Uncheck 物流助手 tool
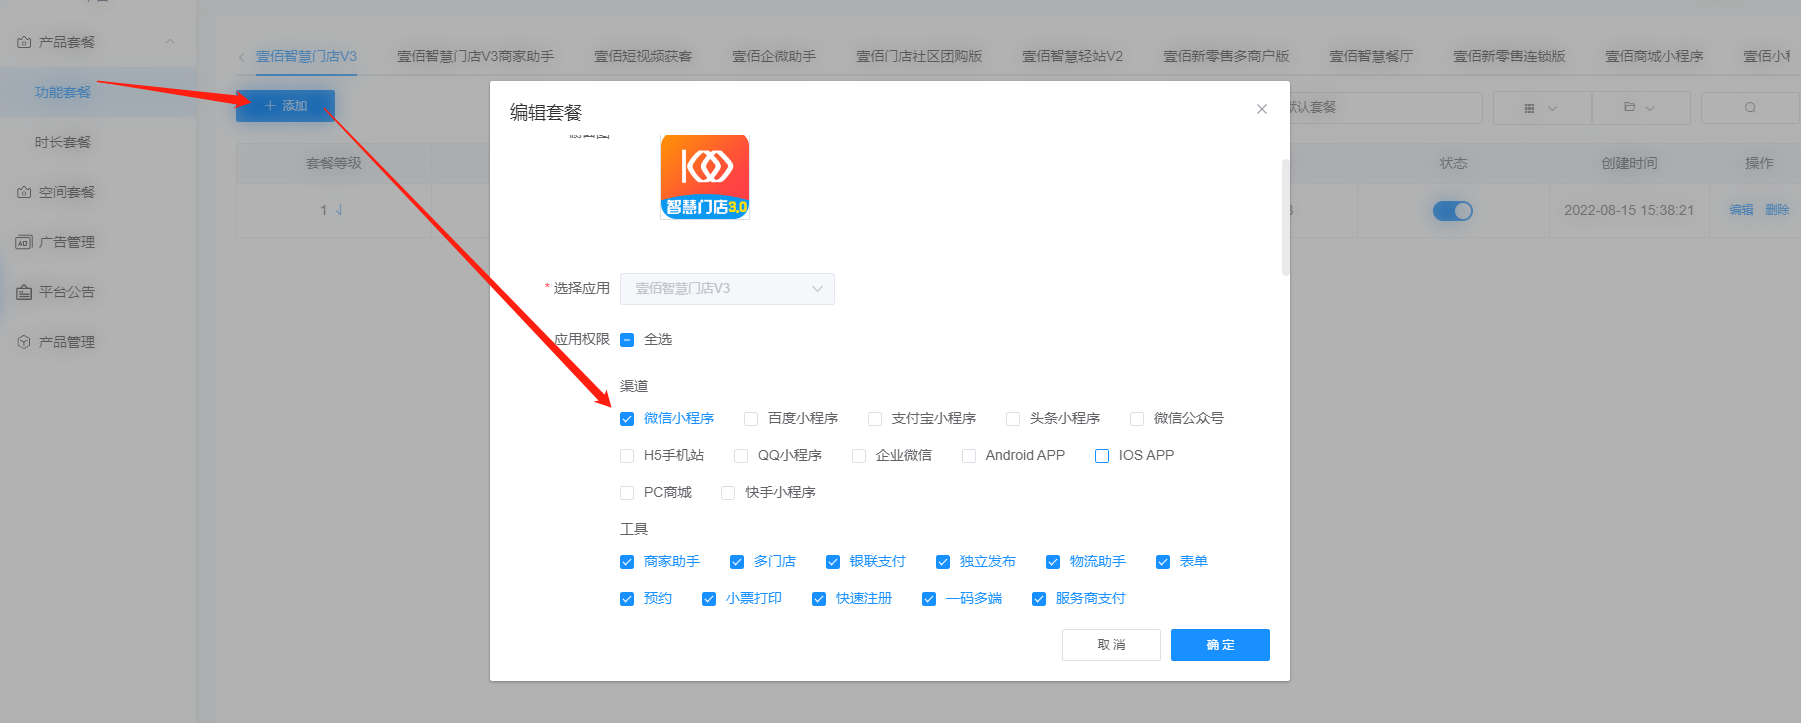Screen dimensions: 1801x723 click(x=1053, y=562)
